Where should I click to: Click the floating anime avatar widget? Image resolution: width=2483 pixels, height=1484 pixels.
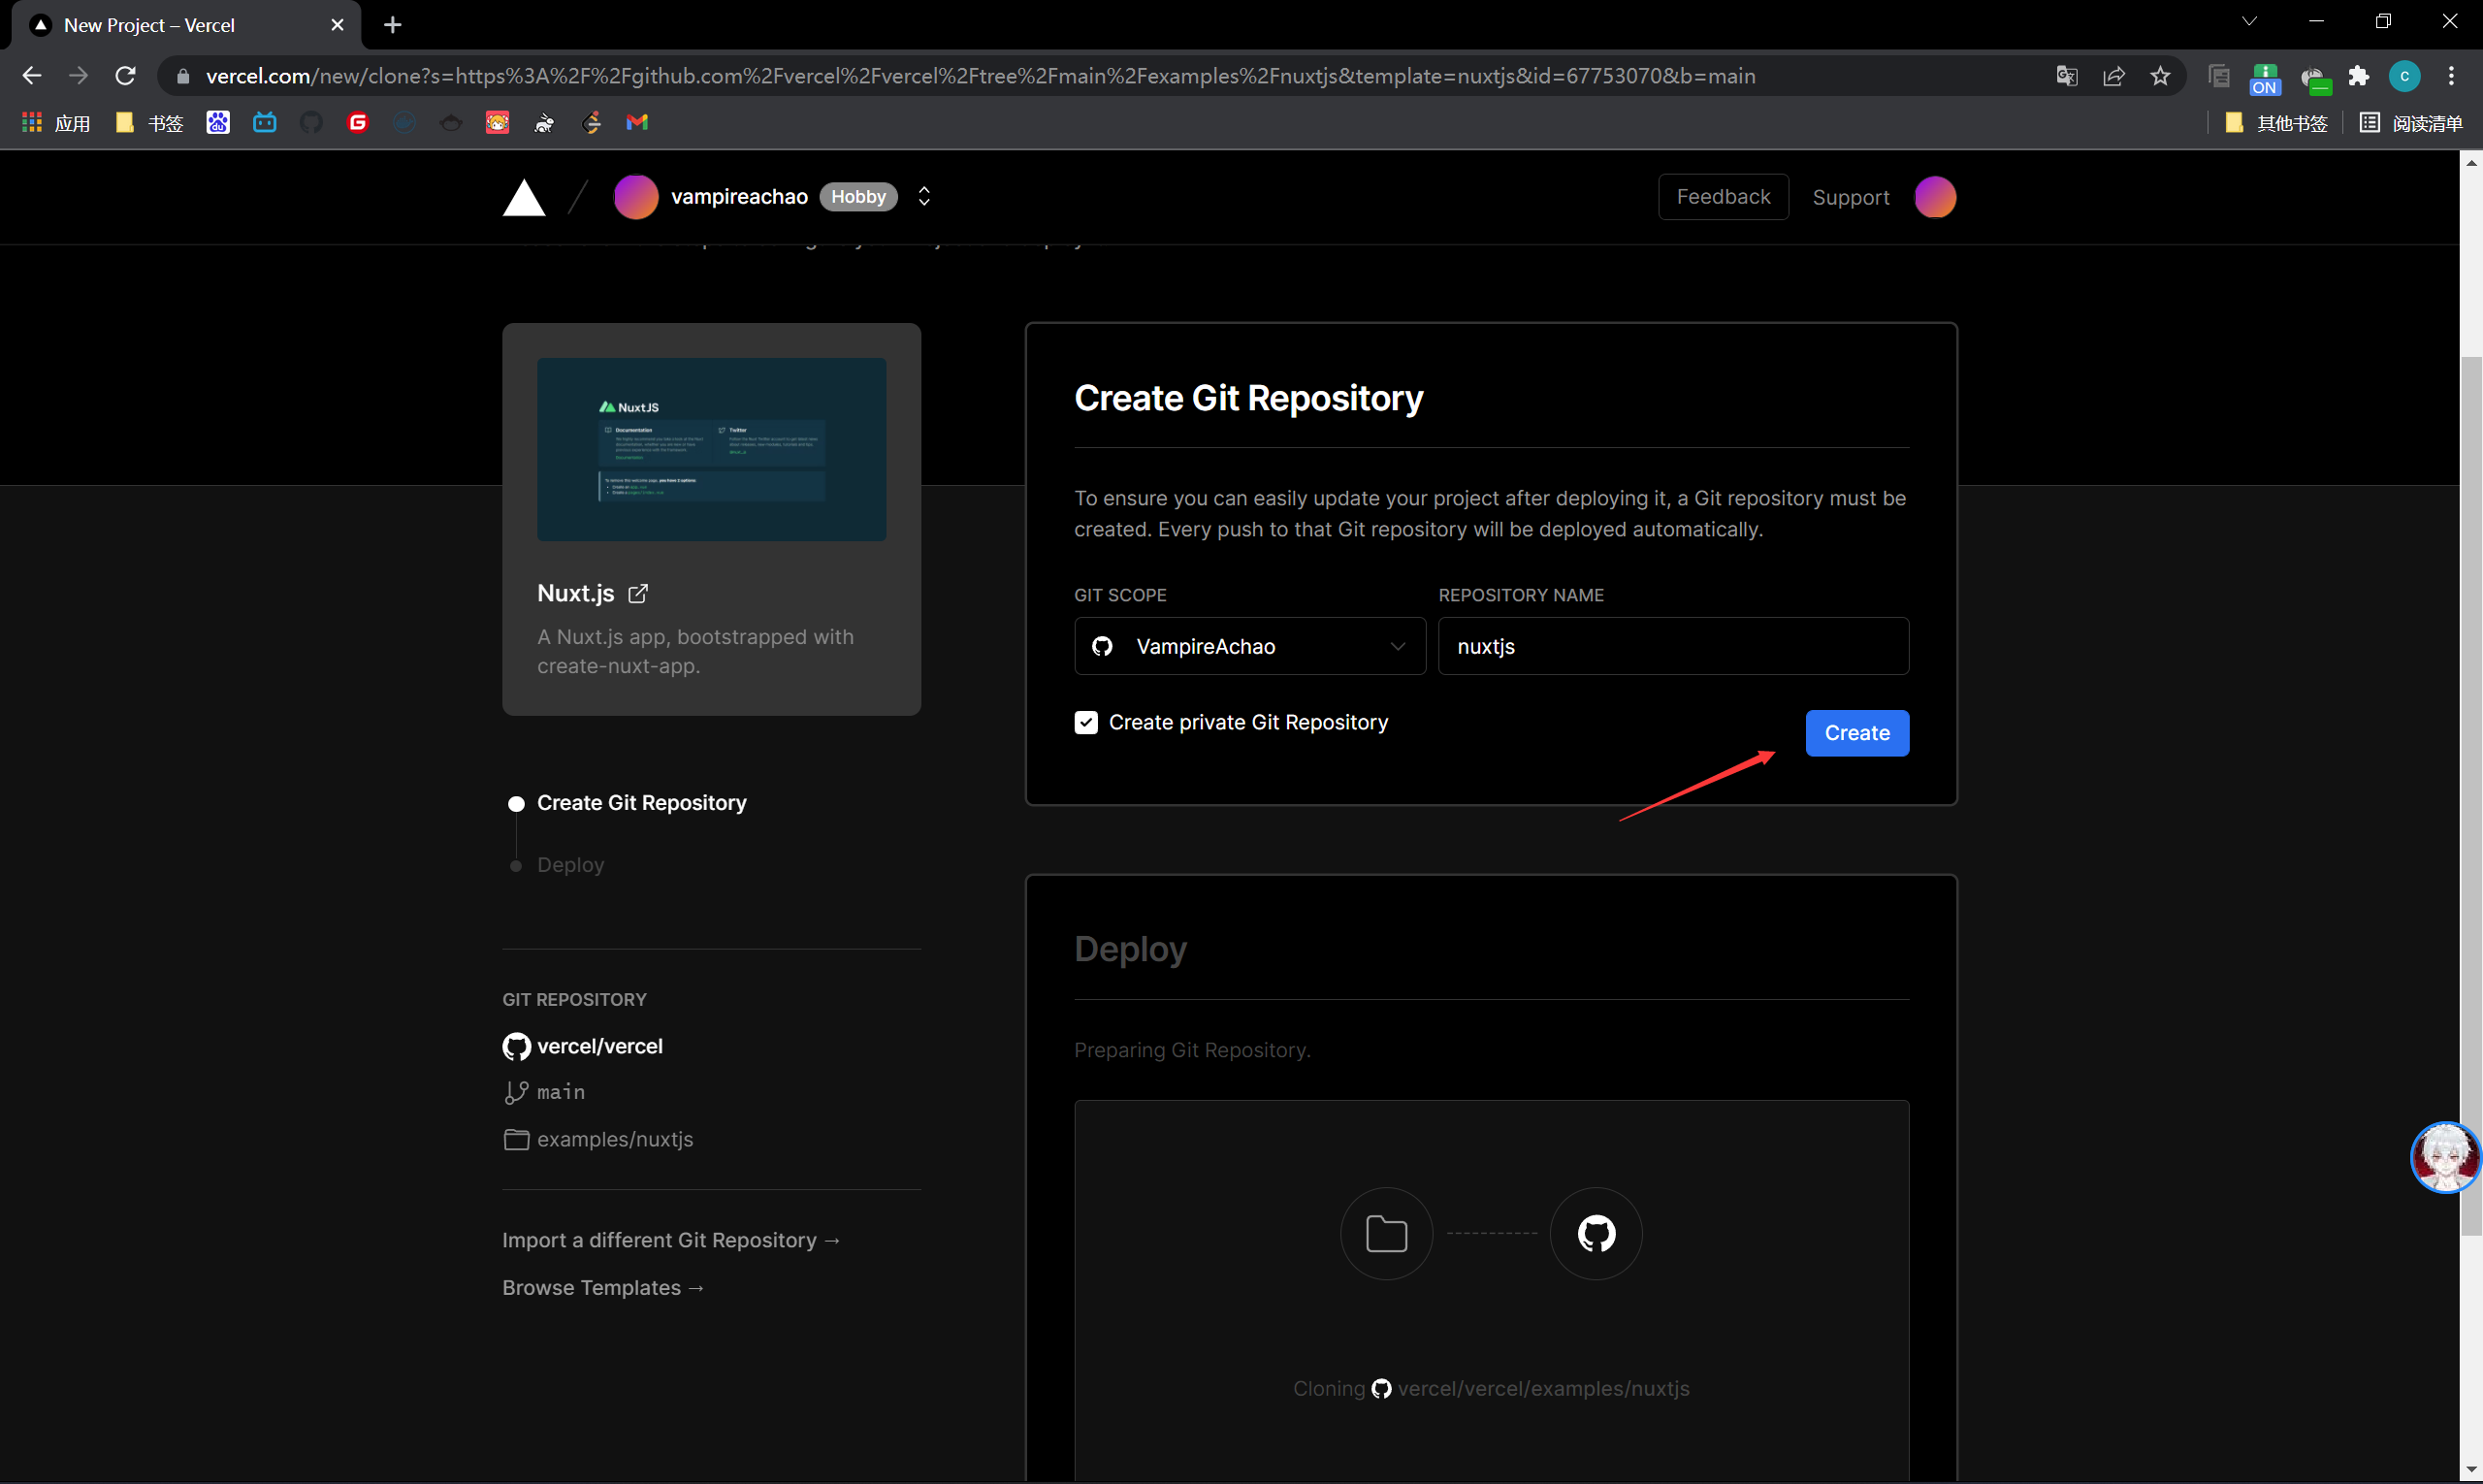pyautogui.click(x=2445, y=1157)
